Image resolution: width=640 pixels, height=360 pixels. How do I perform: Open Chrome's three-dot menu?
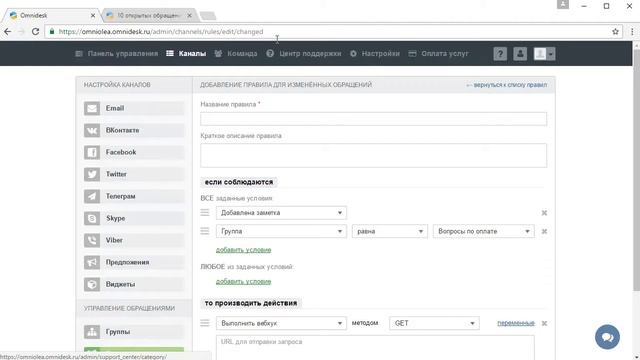(632, 31)
